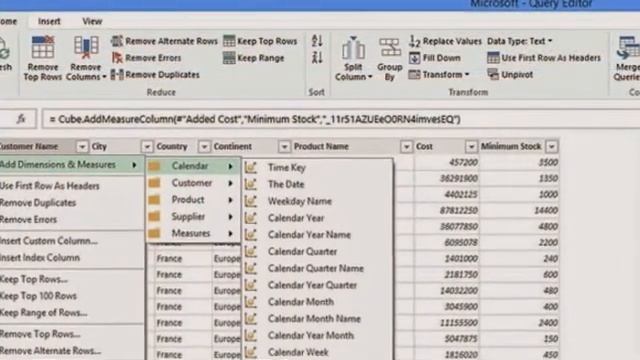Screen dimensions: 640x360
Task: Click Remove Alternate Rows in ribbon
Action: (x=164, y=41)
